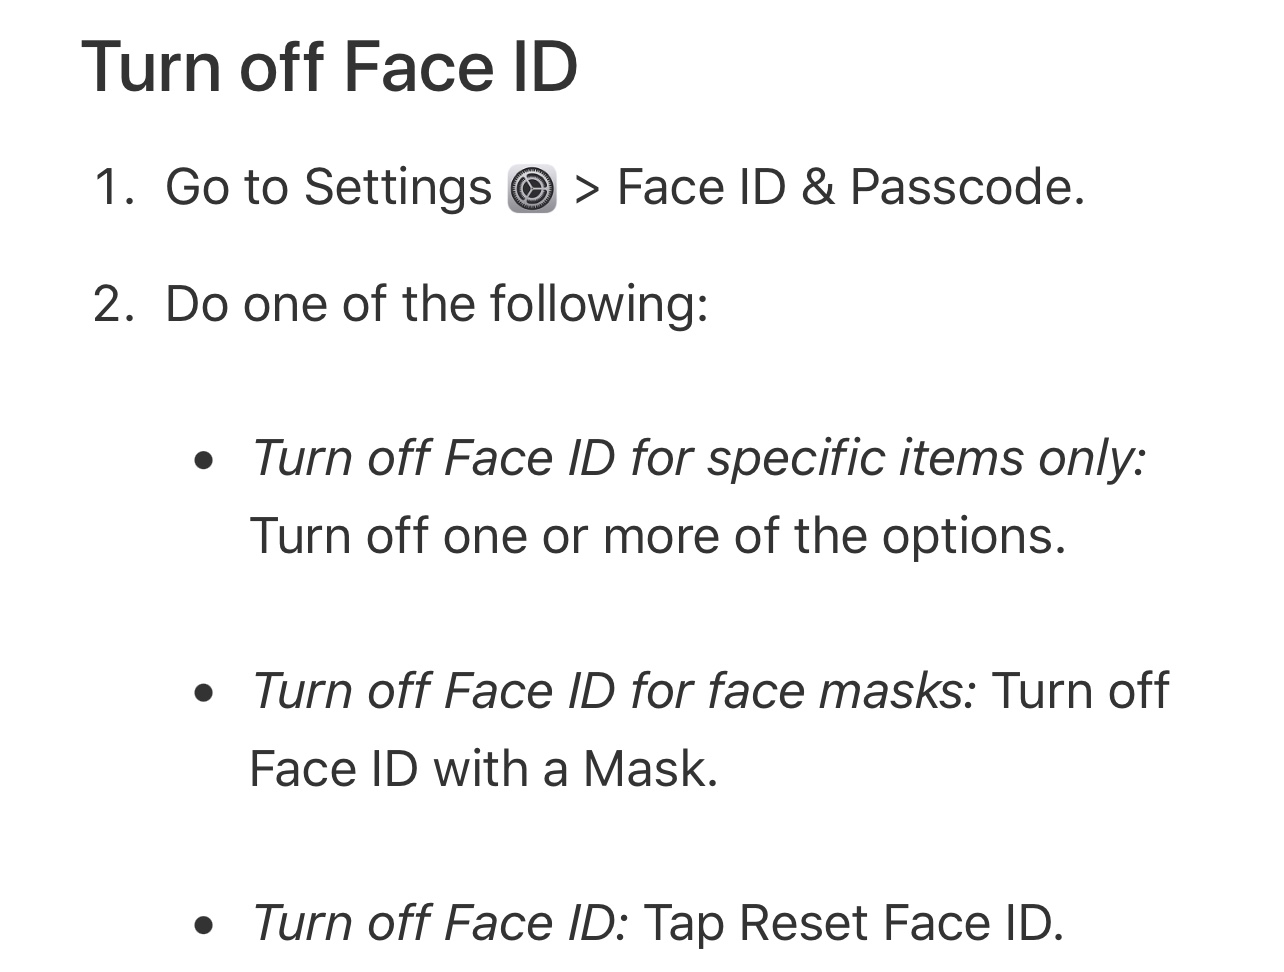Click the word 'Passcode' in step one
1284x972 pixels.
[964, 188]
